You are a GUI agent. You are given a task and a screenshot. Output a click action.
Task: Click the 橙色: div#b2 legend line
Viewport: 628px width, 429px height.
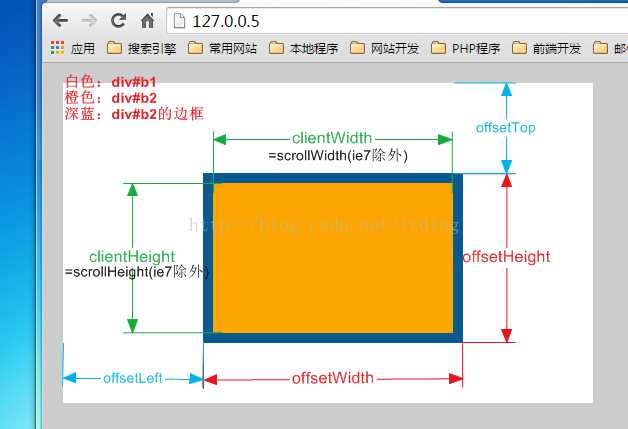click(x=111, y=98)
